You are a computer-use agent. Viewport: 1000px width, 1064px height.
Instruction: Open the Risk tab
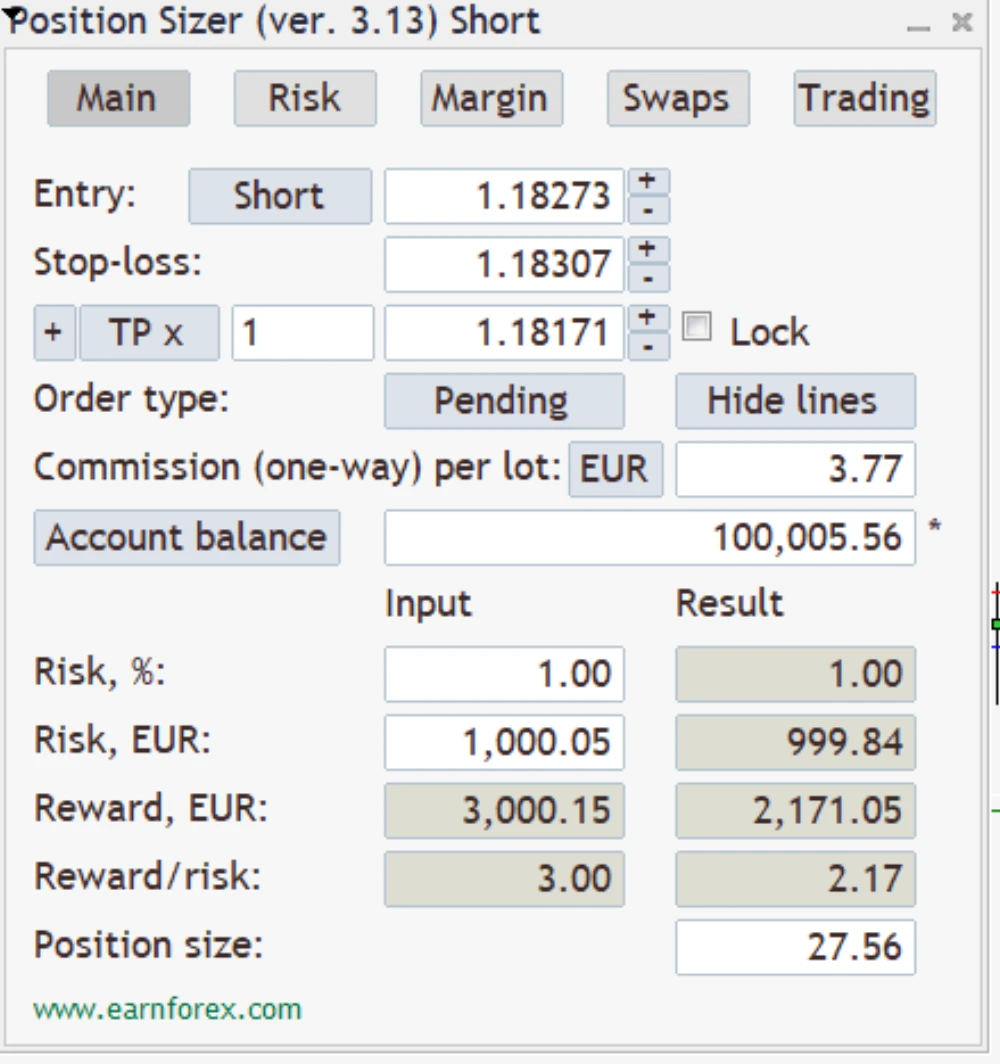click(x=305, y=98)
